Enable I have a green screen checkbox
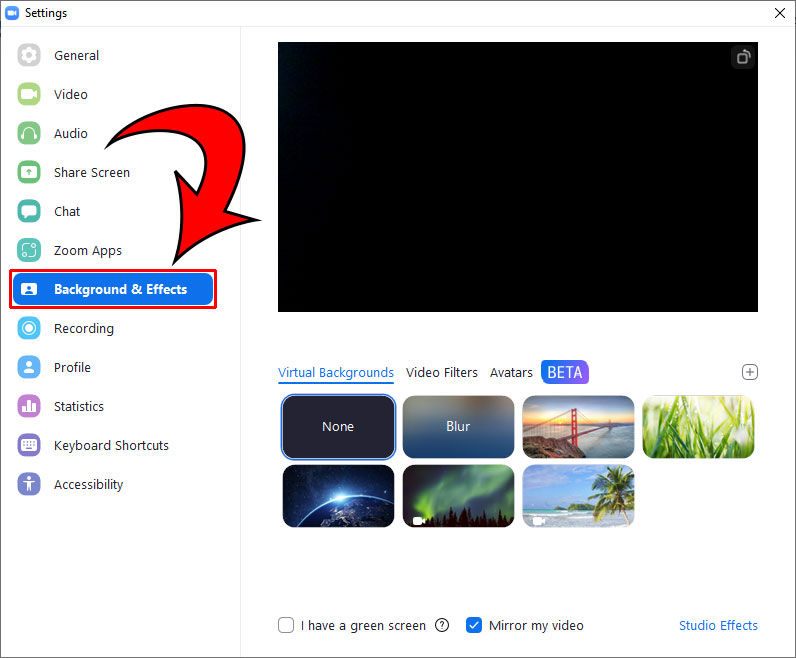This screenshot has height=658, width=796. pyautogui.click(x=286, y=625)
